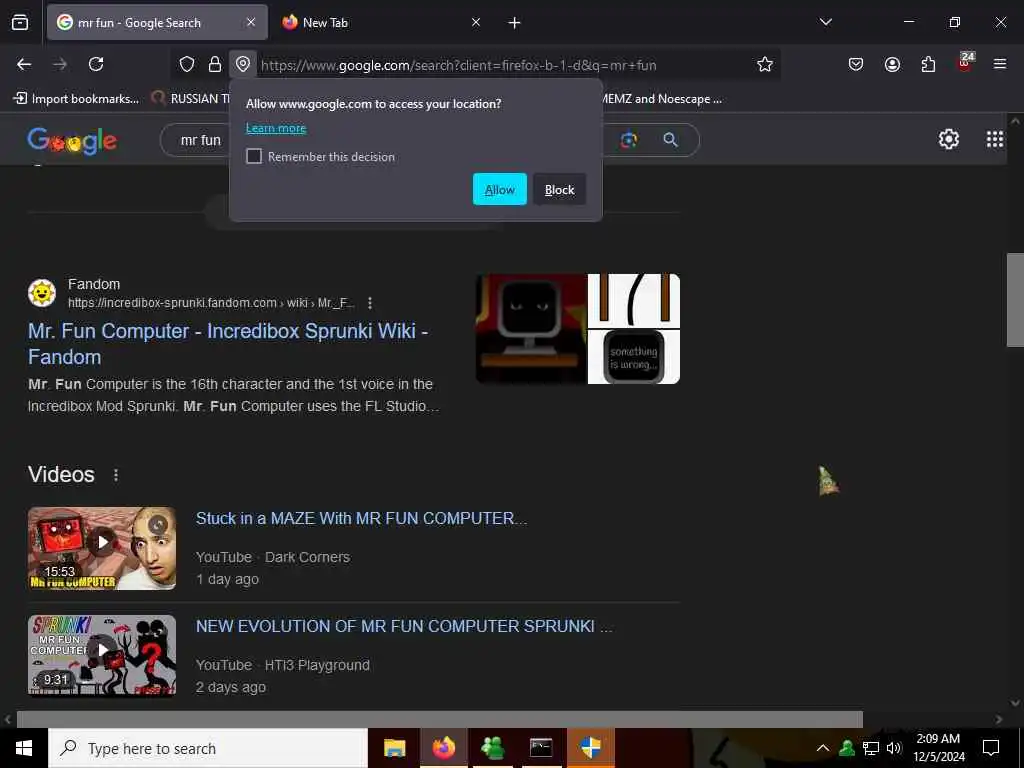This screenshot has width=1024, height=768.
Task: Click the vertical page scrollbar thumb
Action: pyautogui.click(x=1015, y=300)
